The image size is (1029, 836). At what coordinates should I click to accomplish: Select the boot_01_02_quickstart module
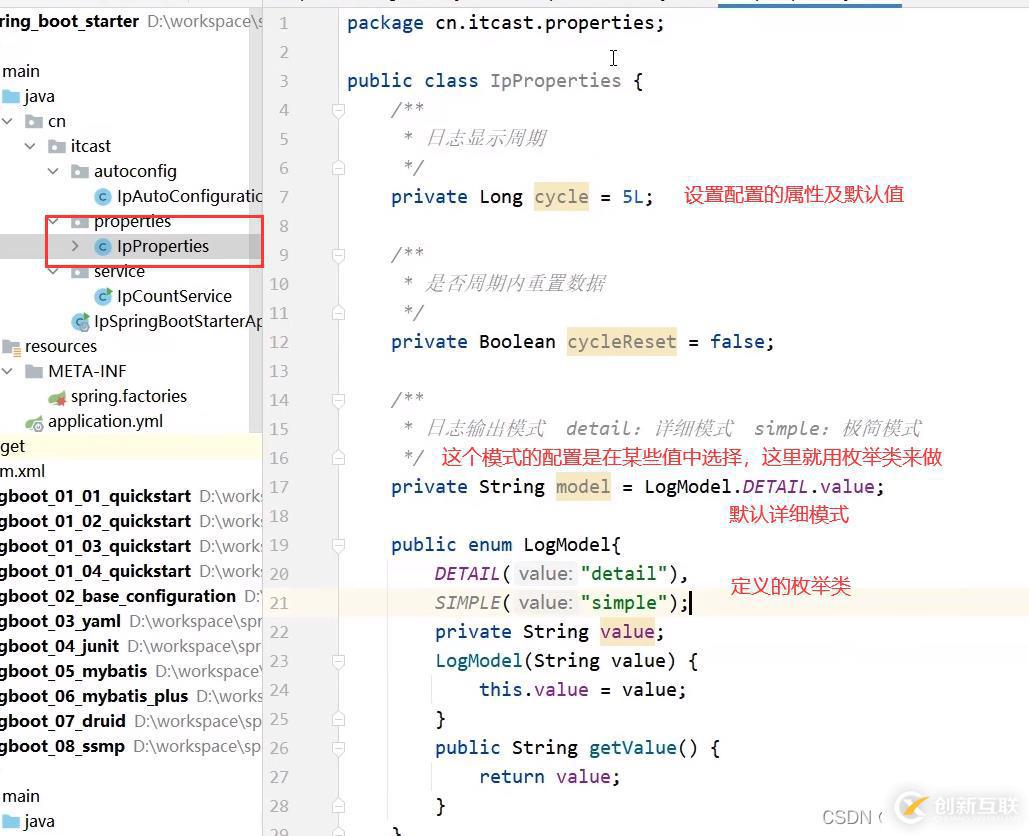point(95,521)
